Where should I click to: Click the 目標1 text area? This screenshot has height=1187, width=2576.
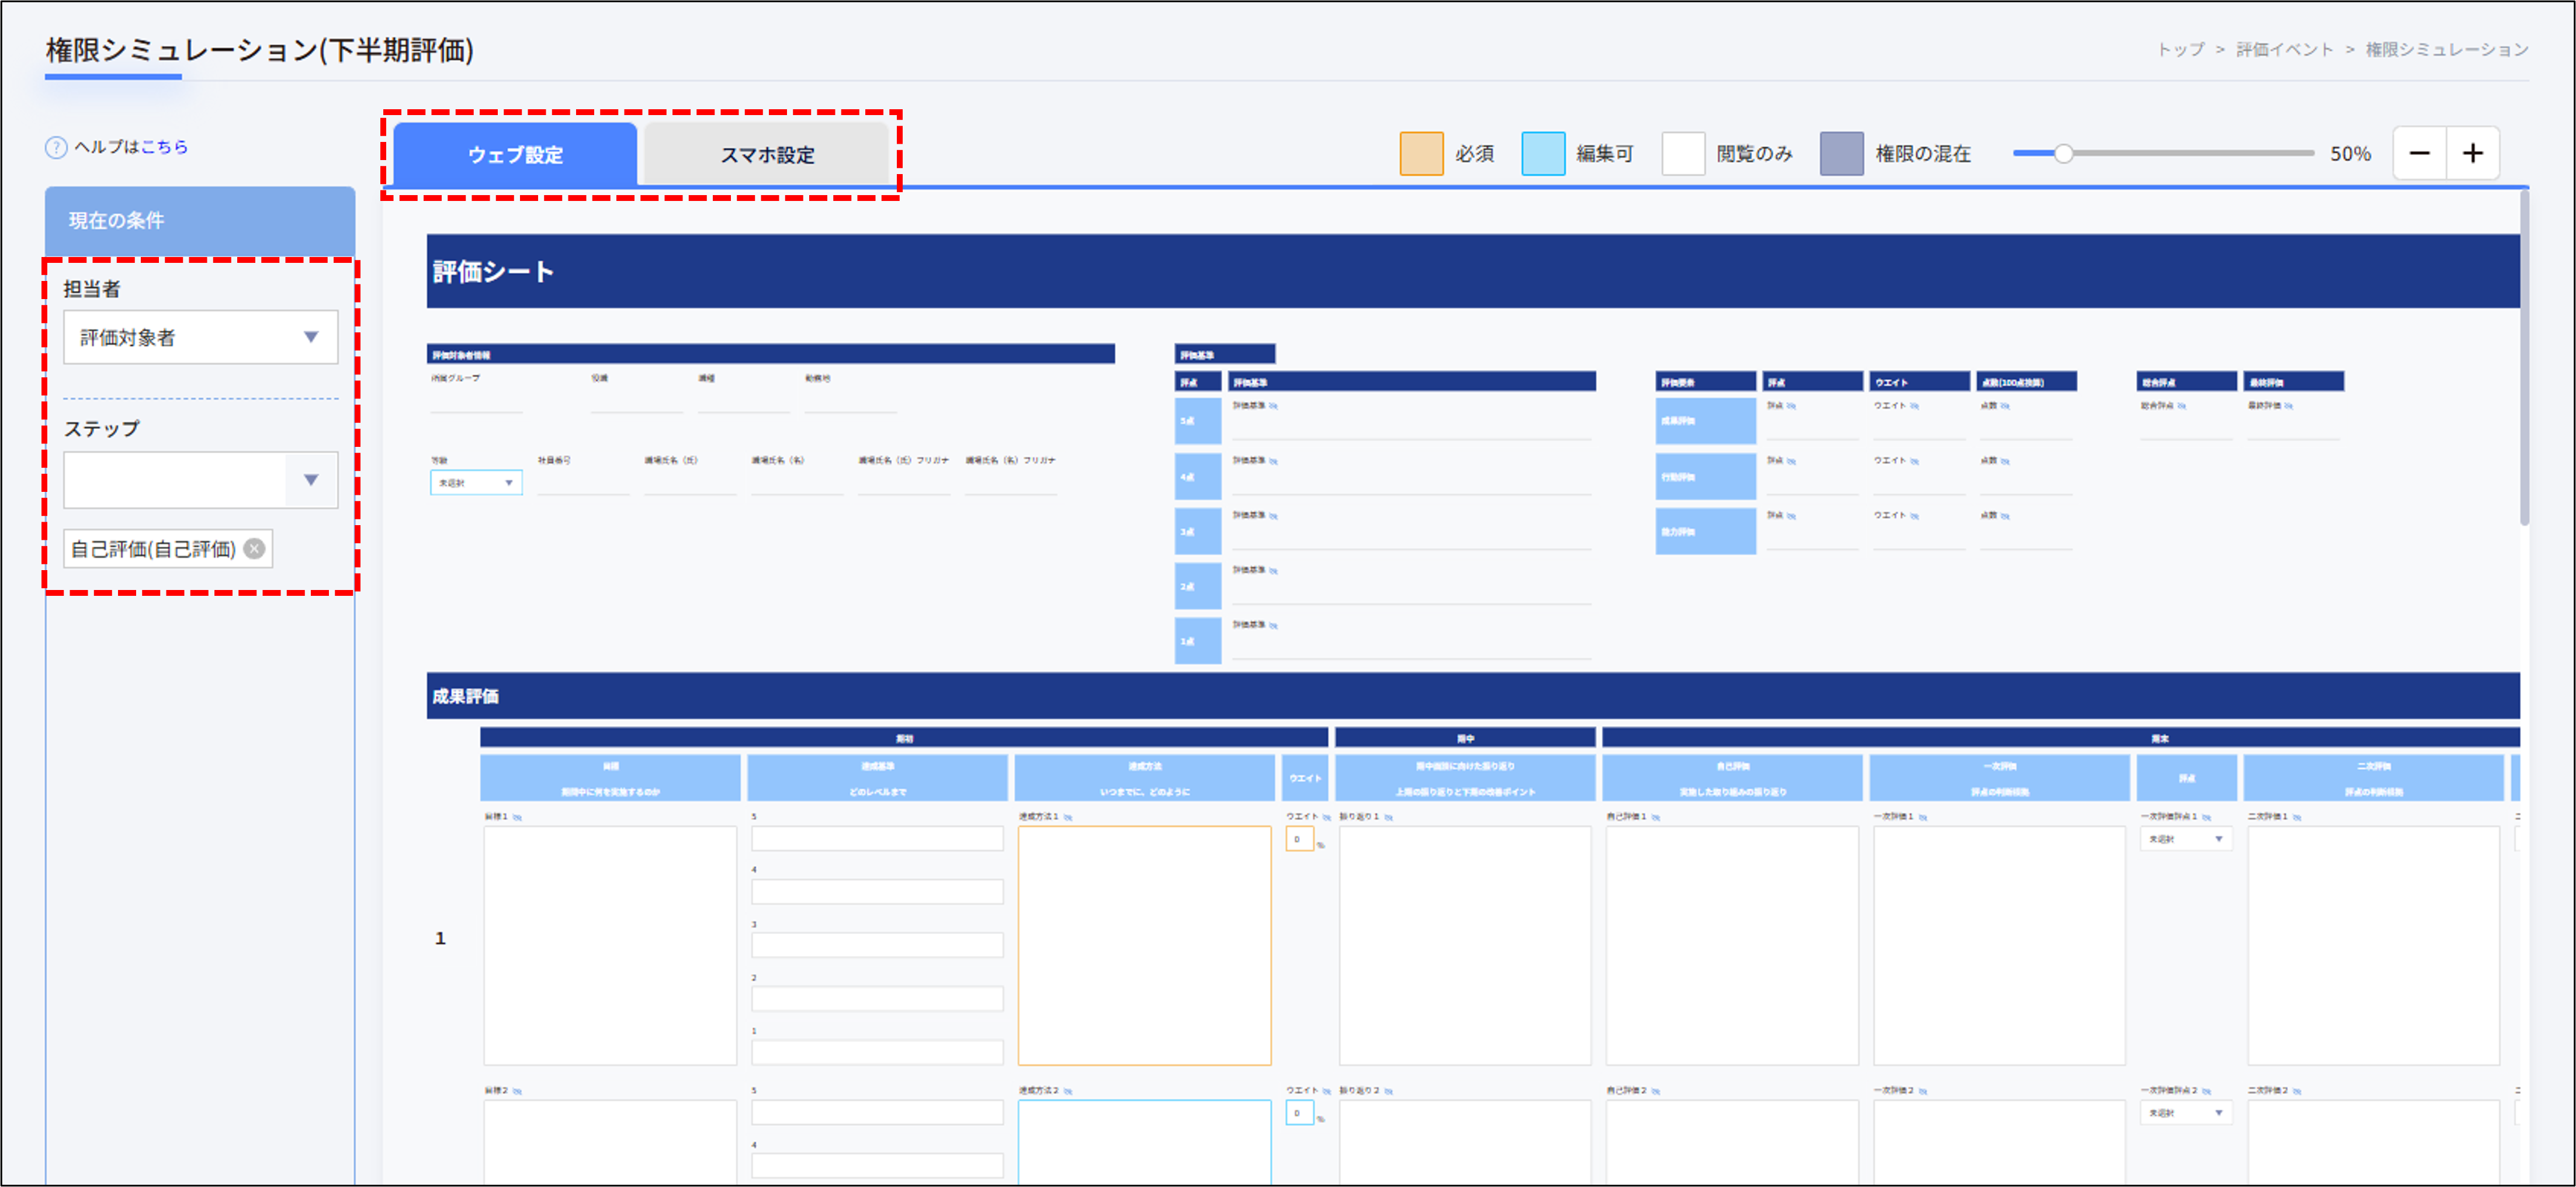coord(610,945)
